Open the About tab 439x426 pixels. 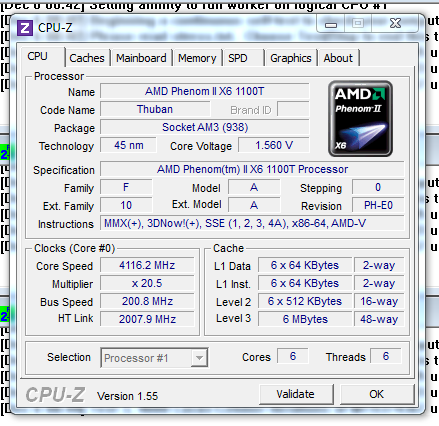coord(338,58)
